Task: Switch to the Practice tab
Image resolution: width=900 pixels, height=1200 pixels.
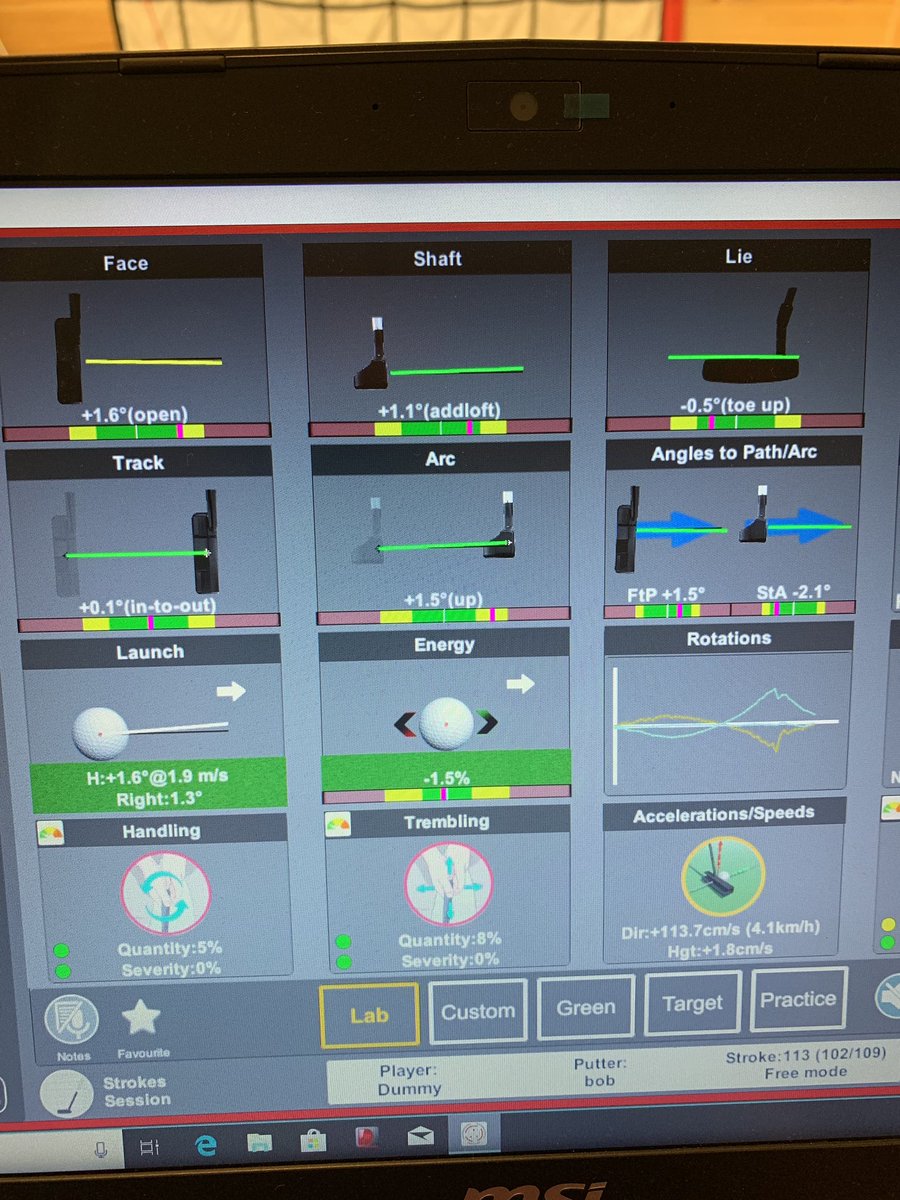Action: (797, 998)
